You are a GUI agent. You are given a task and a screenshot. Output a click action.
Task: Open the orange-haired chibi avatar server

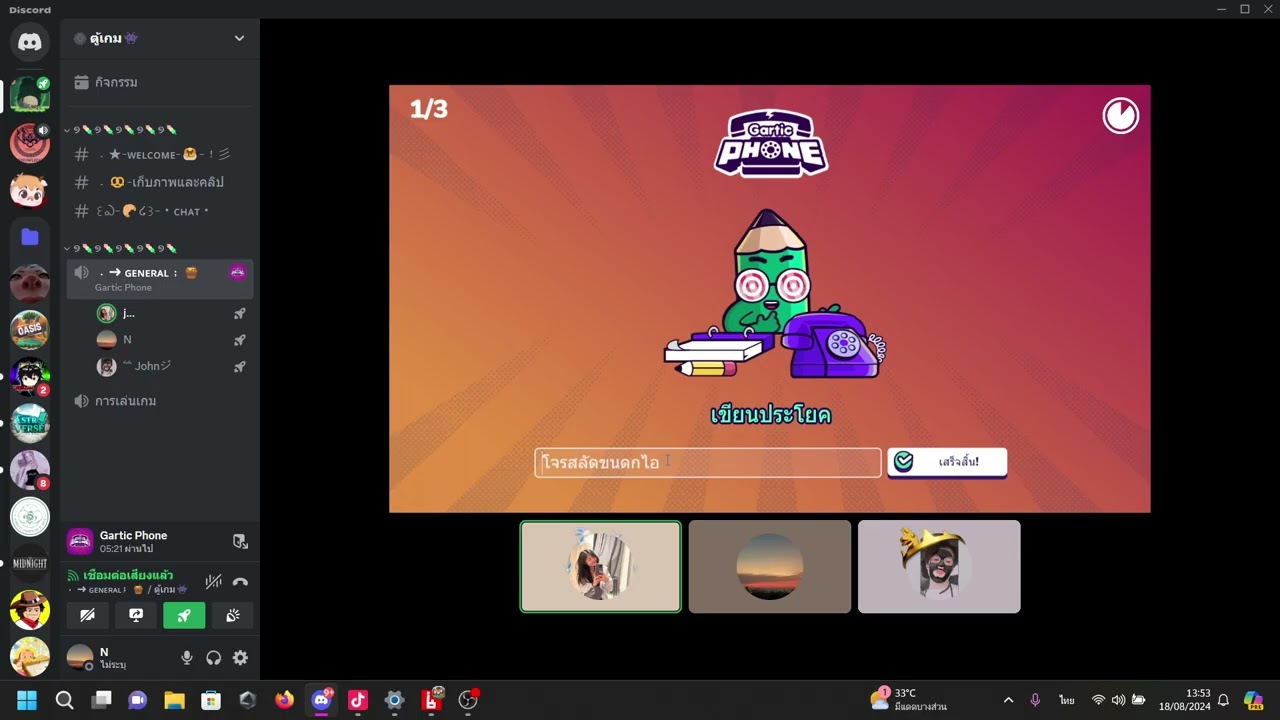click(x=30, y=190)
